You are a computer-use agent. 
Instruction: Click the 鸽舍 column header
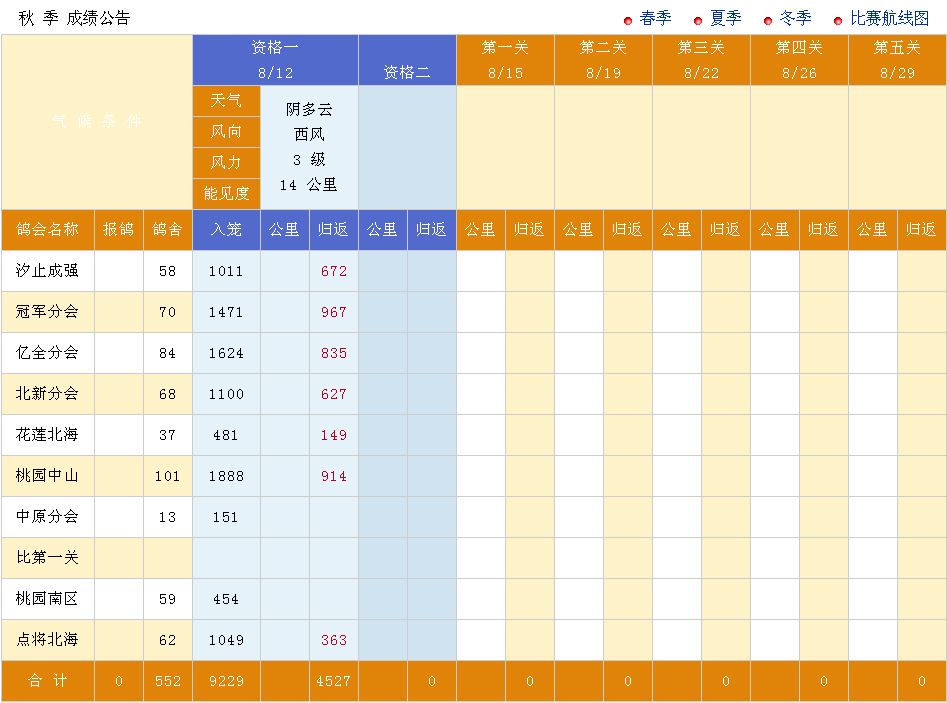click(168, 230)
